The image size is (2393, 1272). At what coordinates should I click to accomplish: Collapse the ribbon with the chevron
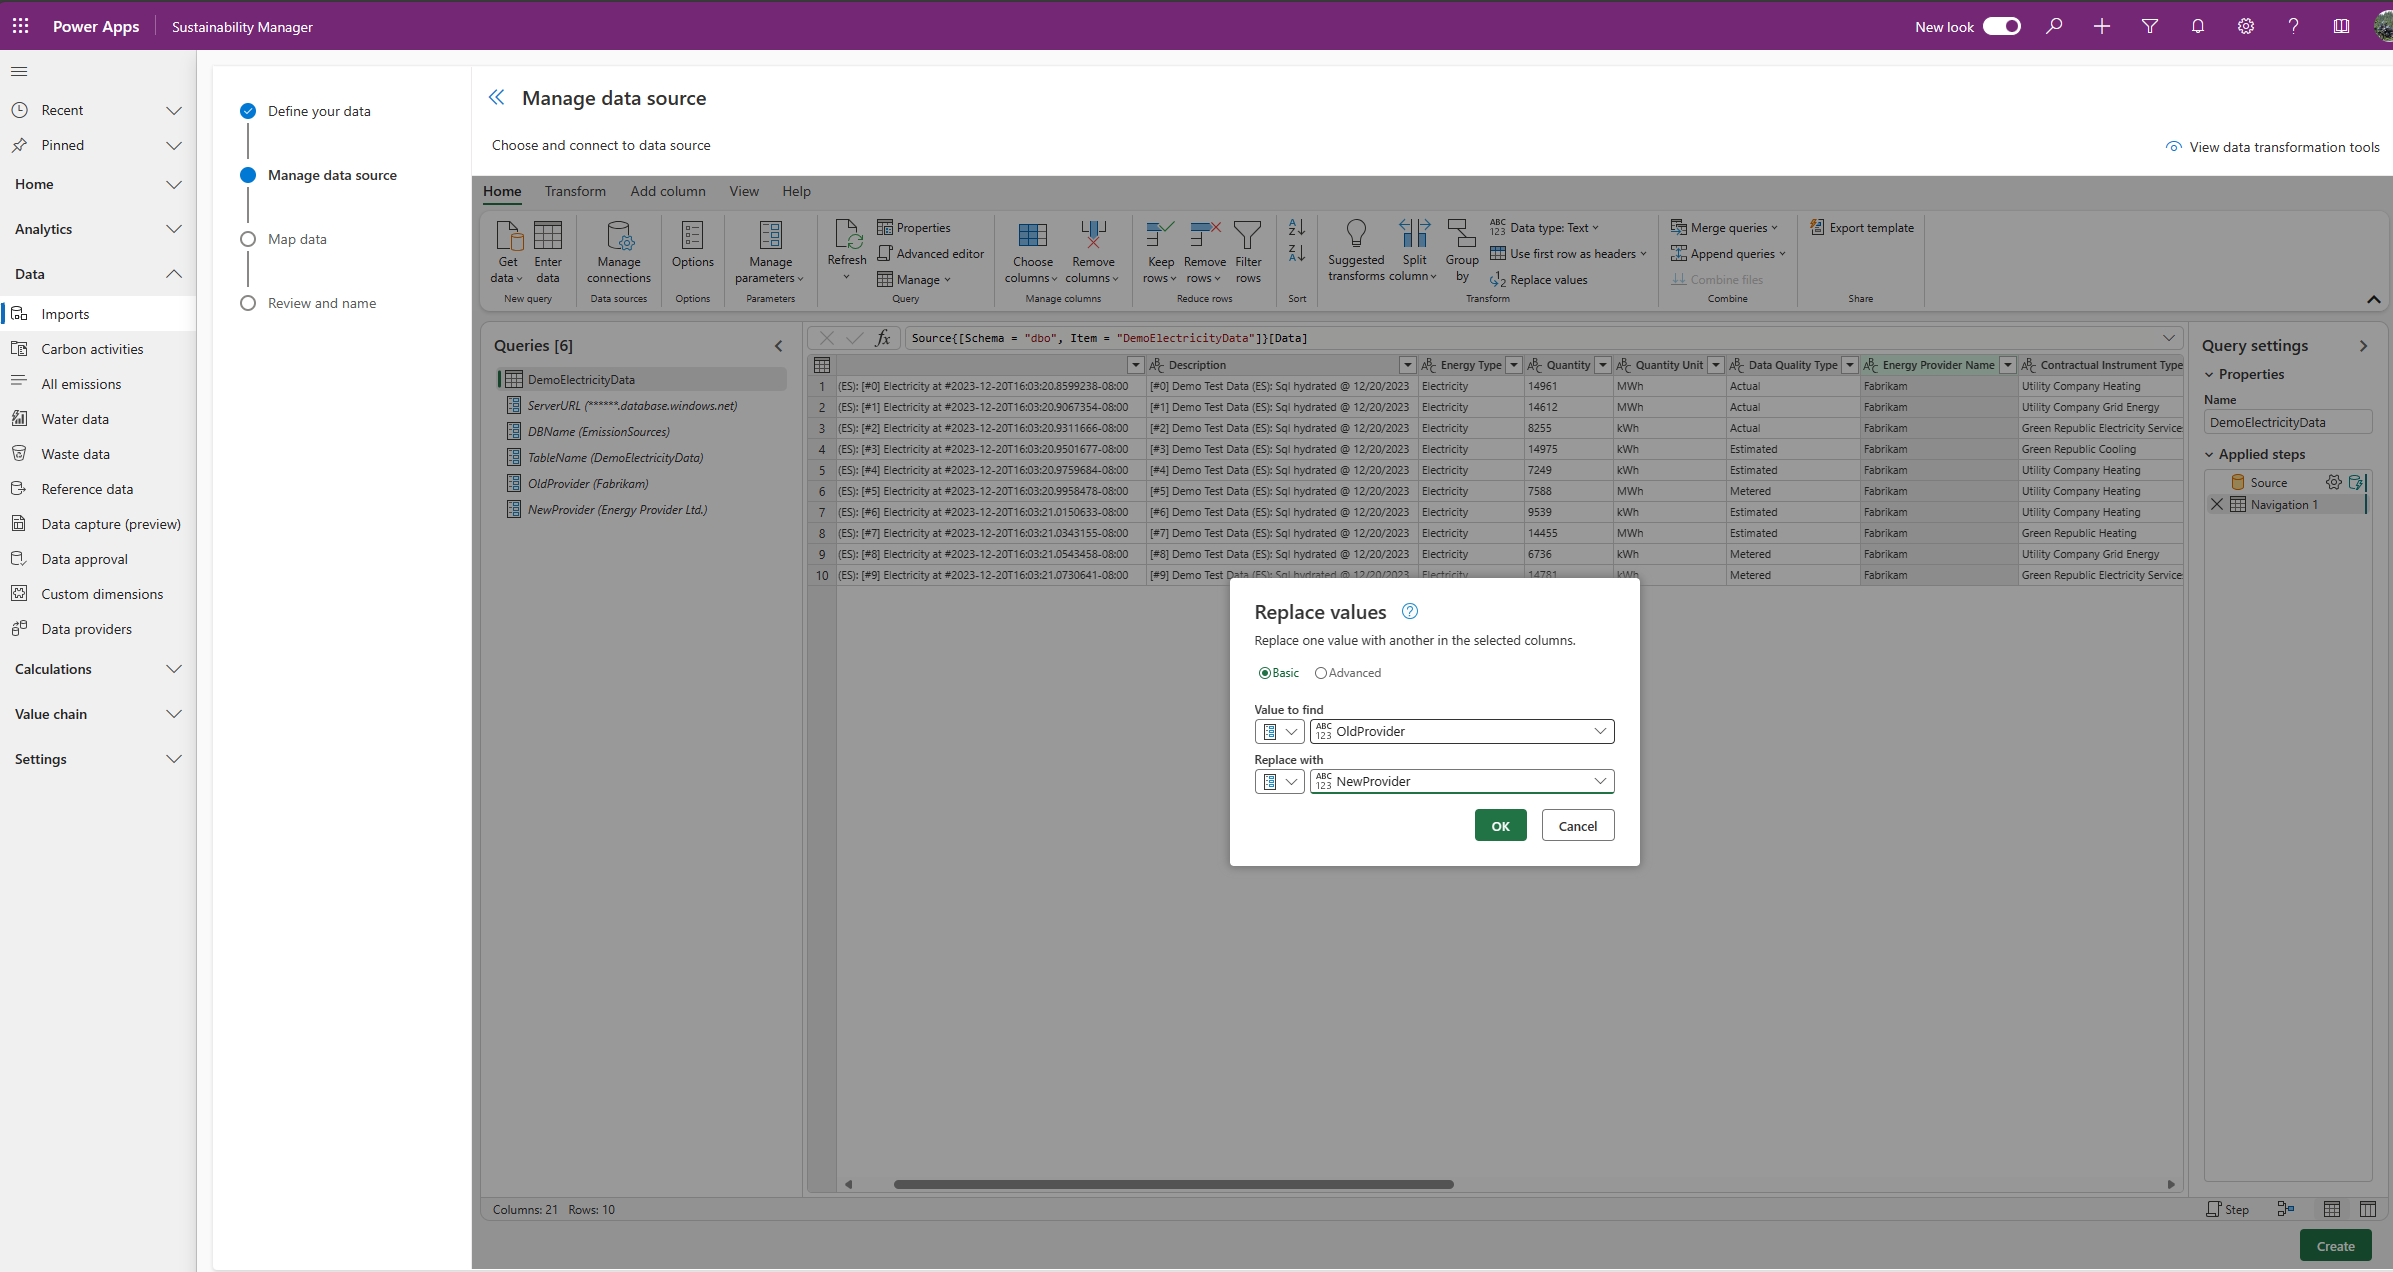click(x=2373, y=299)
